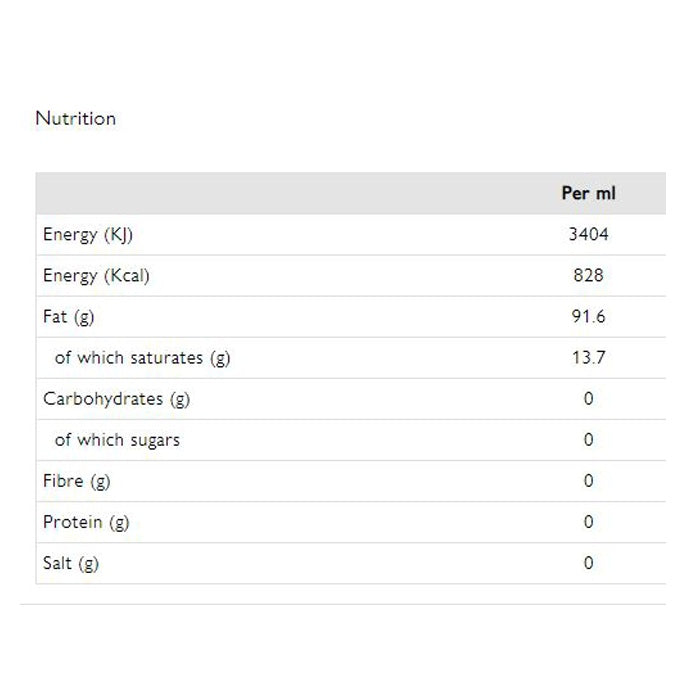This screenshot has height=700, width=700.
Task: Click the sugars zero value
Action: coord(588,440)
